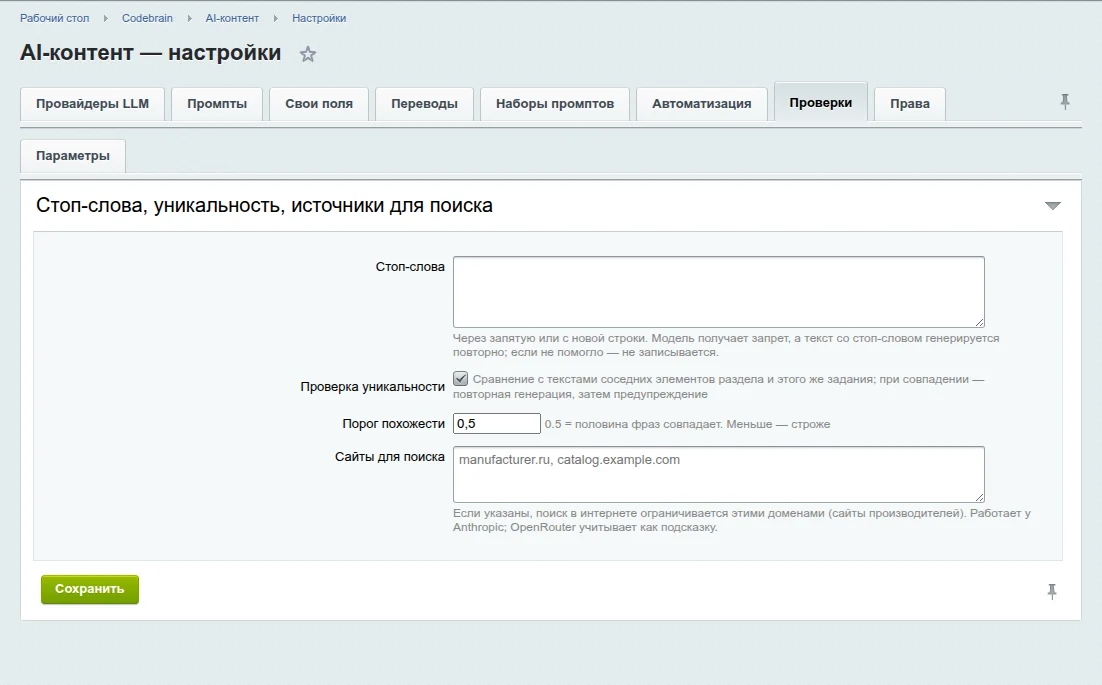This screenshot has width=1102, height=685.
Task: Add page to favorites with star icon
Action: 308,54
